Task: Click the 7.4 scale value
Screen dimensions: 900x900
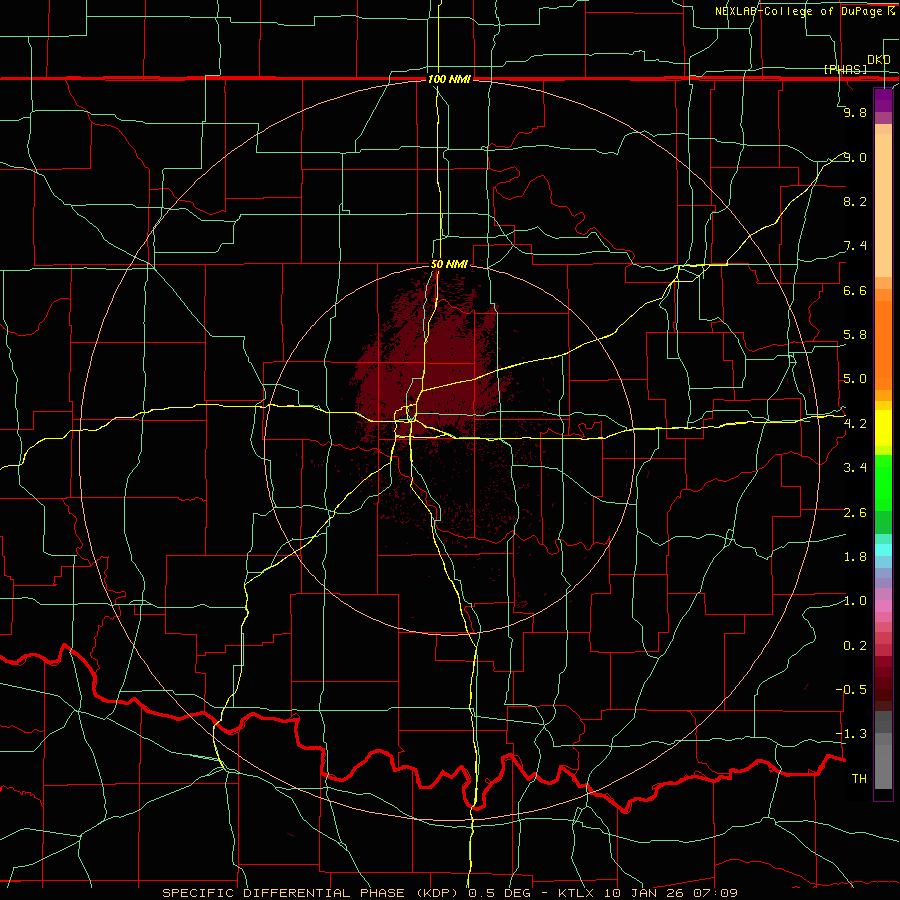Action: click(855, 246)
